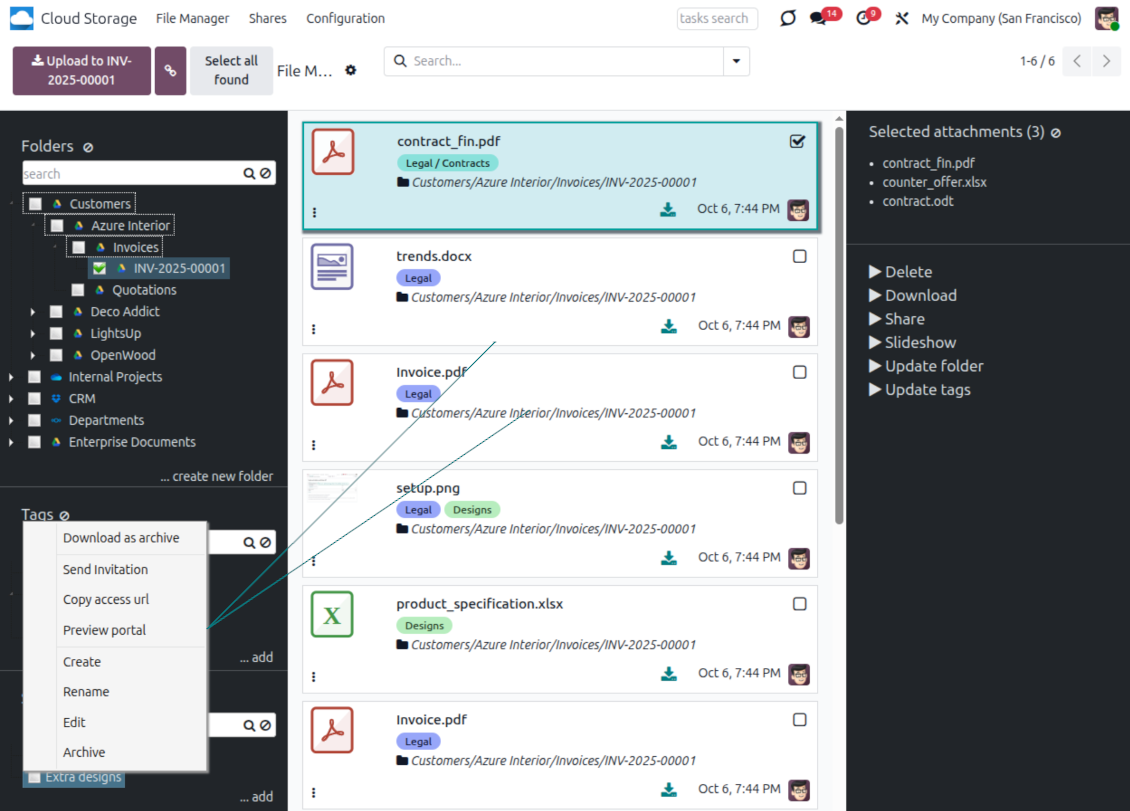Uncheck the contract_fin.pdf selection checkbox

797,141
